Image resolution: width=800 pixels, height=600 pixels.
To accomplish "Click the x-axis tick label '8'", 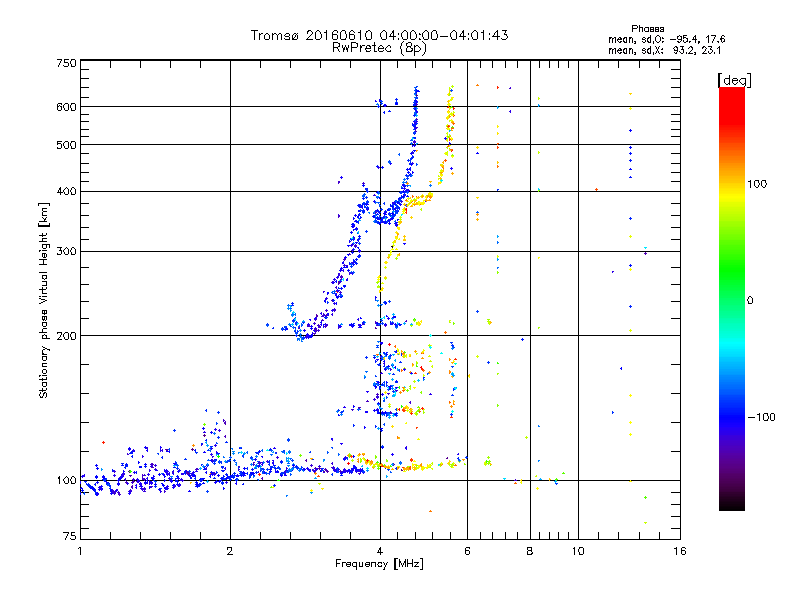I will 530,551.
